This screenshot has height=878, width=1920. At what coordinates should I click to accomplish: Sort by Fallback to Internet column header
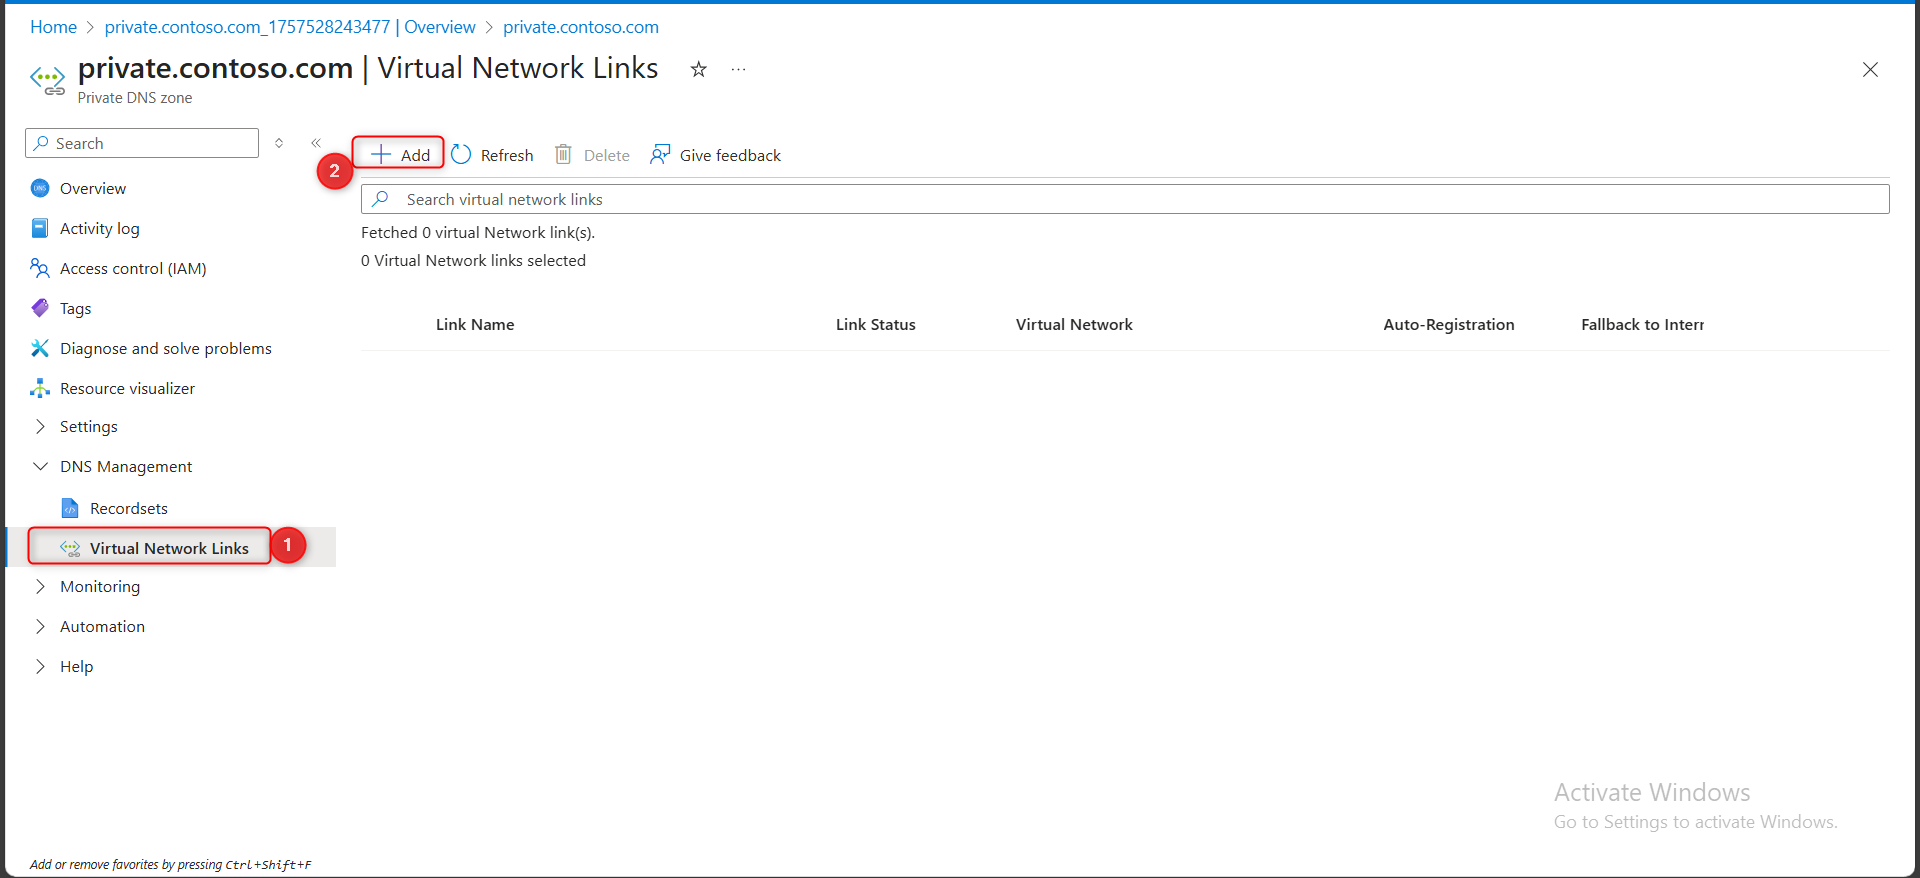pyautogui.click(x=1643, y=324)
